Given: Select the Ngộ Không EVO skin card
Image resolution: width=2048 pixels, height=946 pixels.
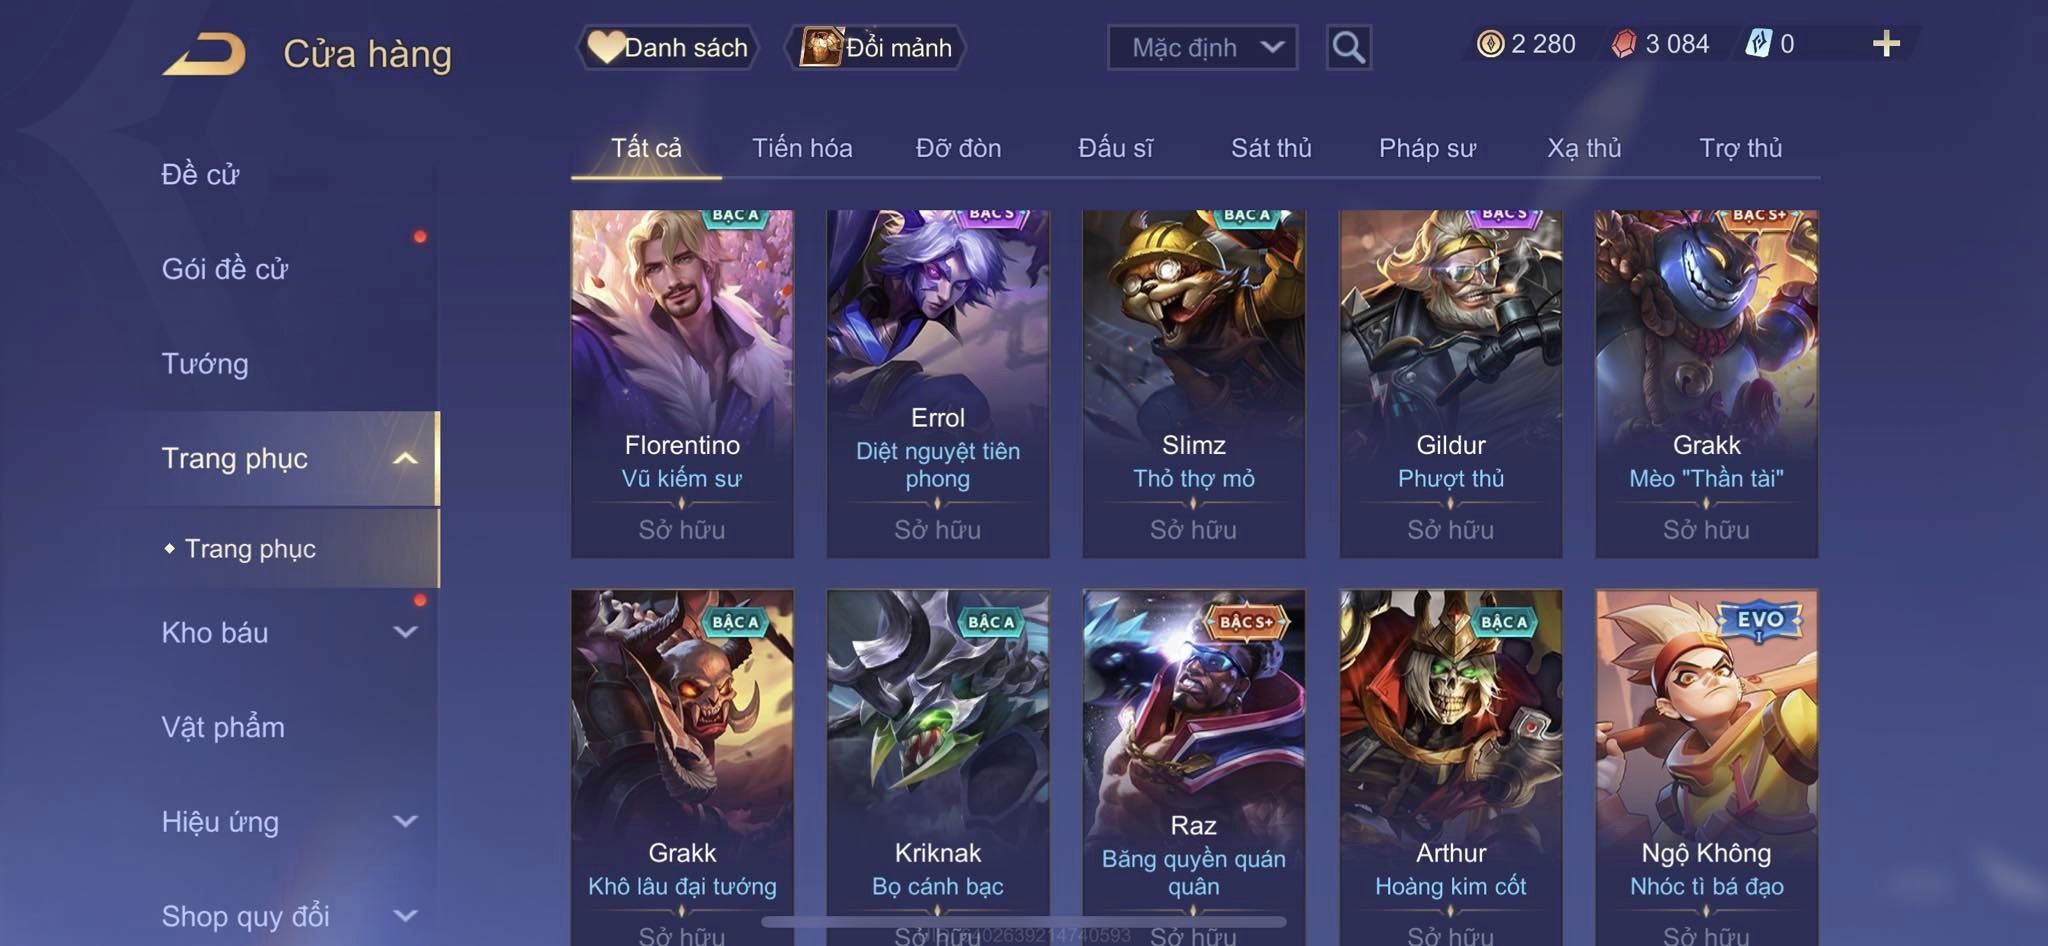Looking at the screenshot, I should pos(1707,767).
